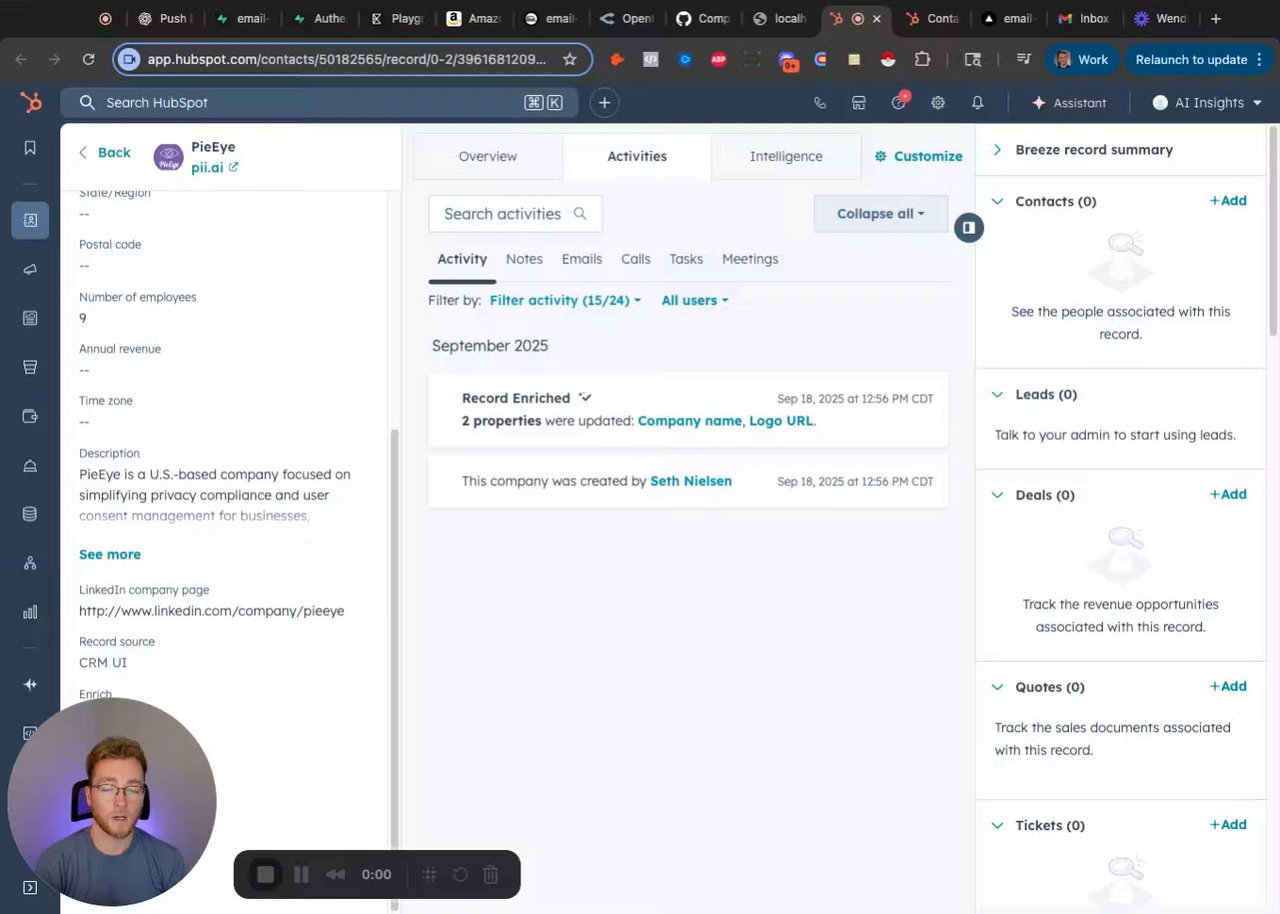Click the browser address bar URL
1280x914 pixels.
(346, 59)
